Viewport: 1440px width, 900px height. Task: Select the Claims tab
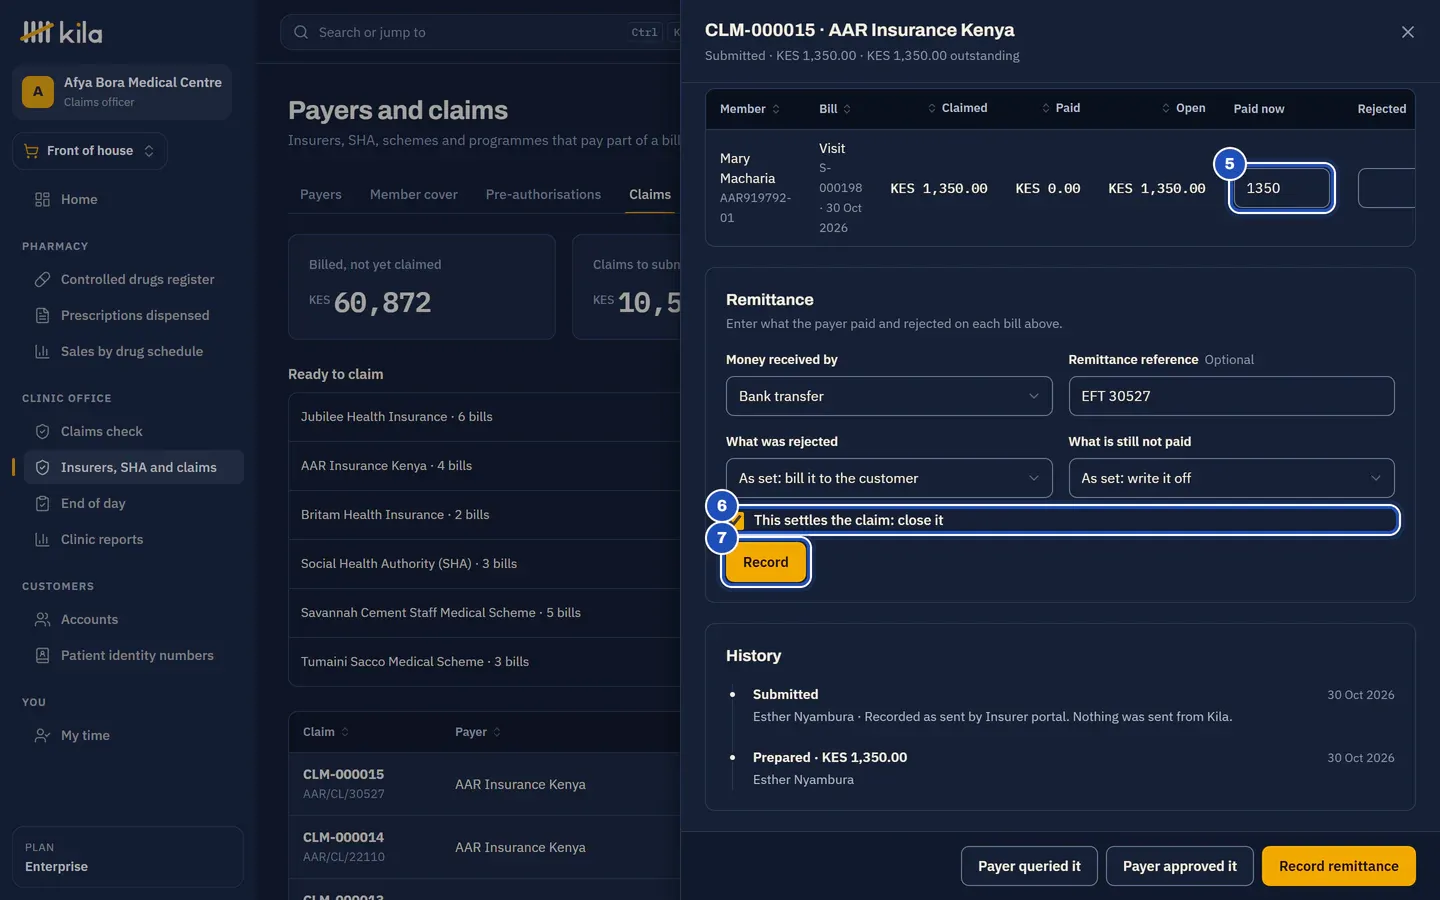650,194
